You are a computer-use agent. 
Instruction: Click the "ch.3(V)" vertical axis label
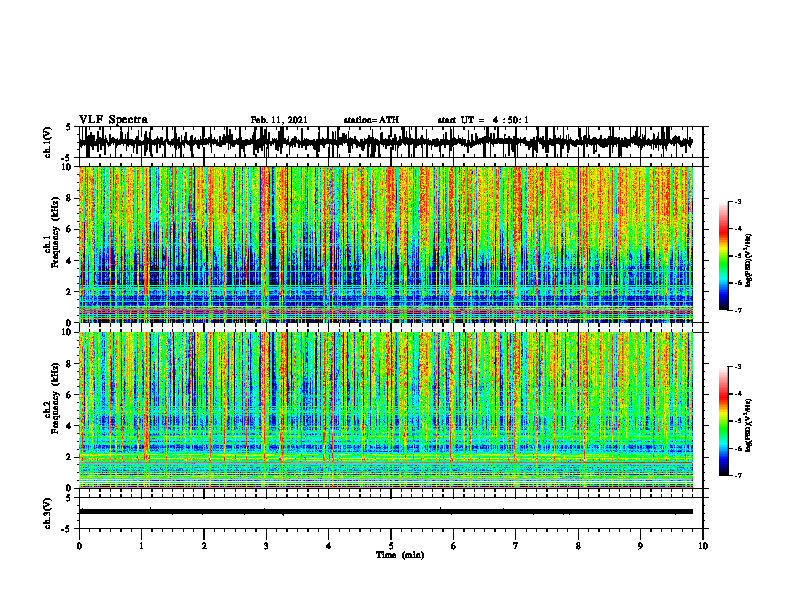[x=49, y=513]
